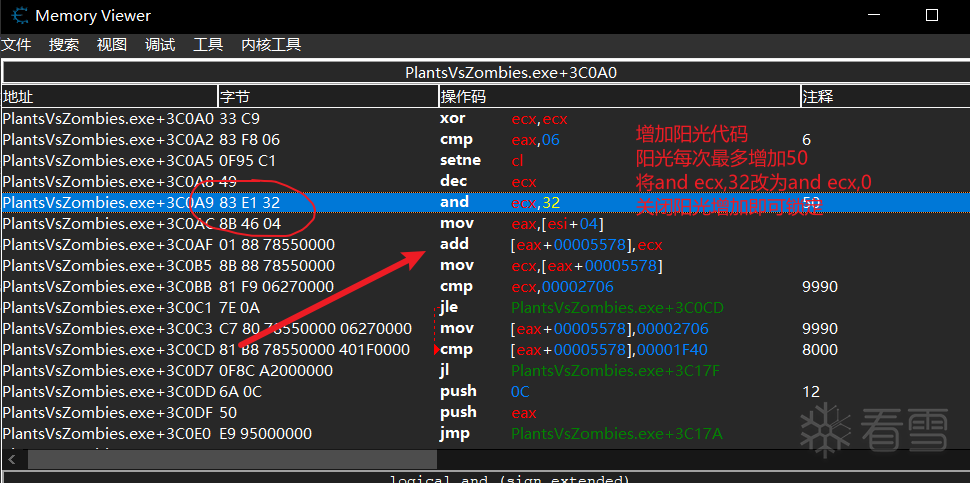Open the 搜索 menu

pyautogui.click(x=64, y=45)
